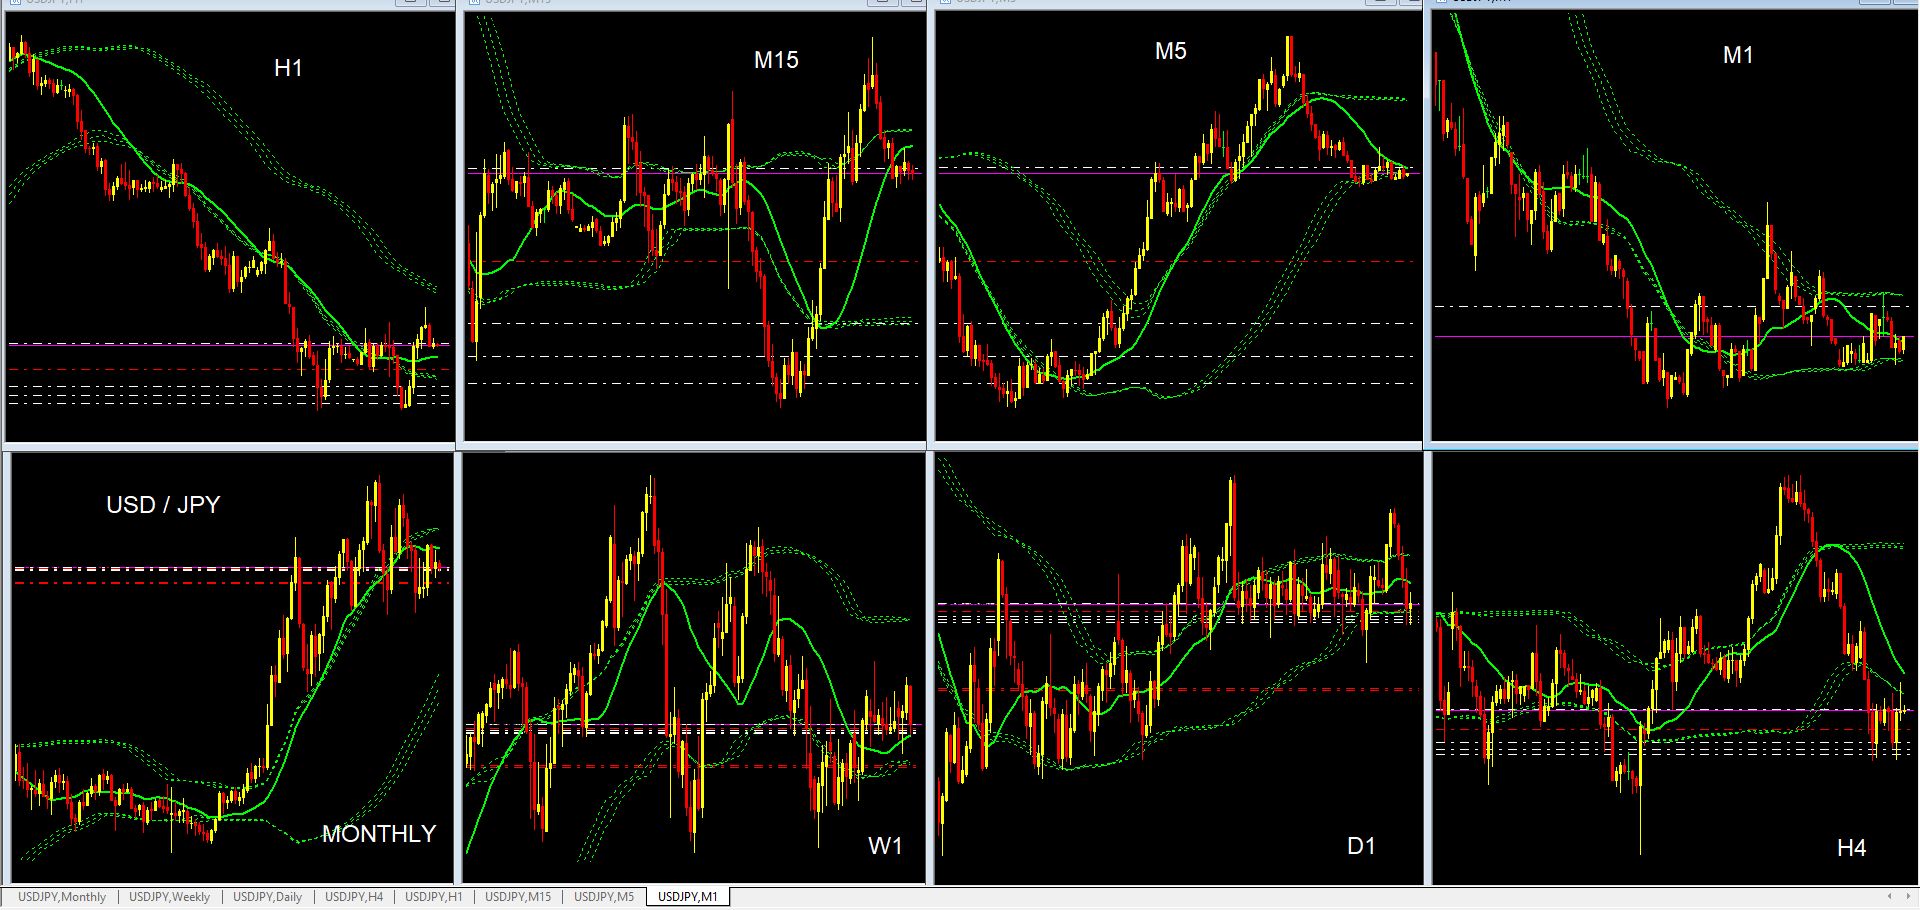Click the active USDJPY,M1 tab

click(687, 897)
